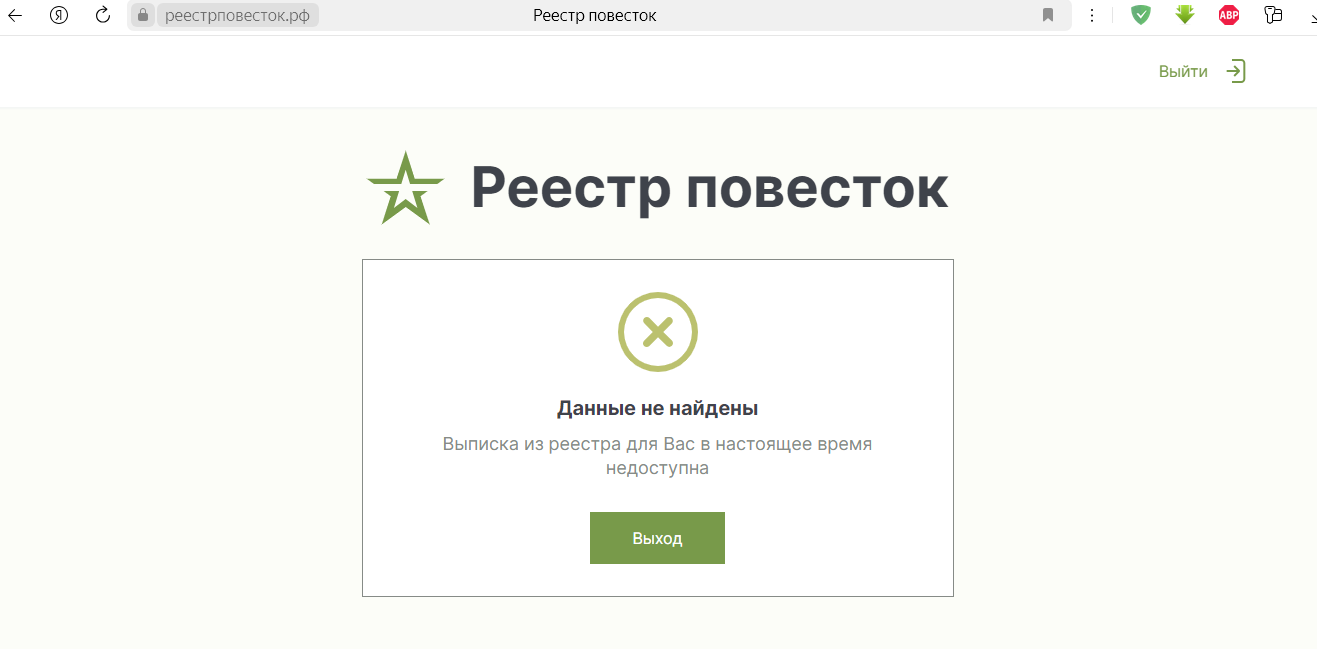
Task: Open the green download arrow extension
Action: tap(1185, 15)
